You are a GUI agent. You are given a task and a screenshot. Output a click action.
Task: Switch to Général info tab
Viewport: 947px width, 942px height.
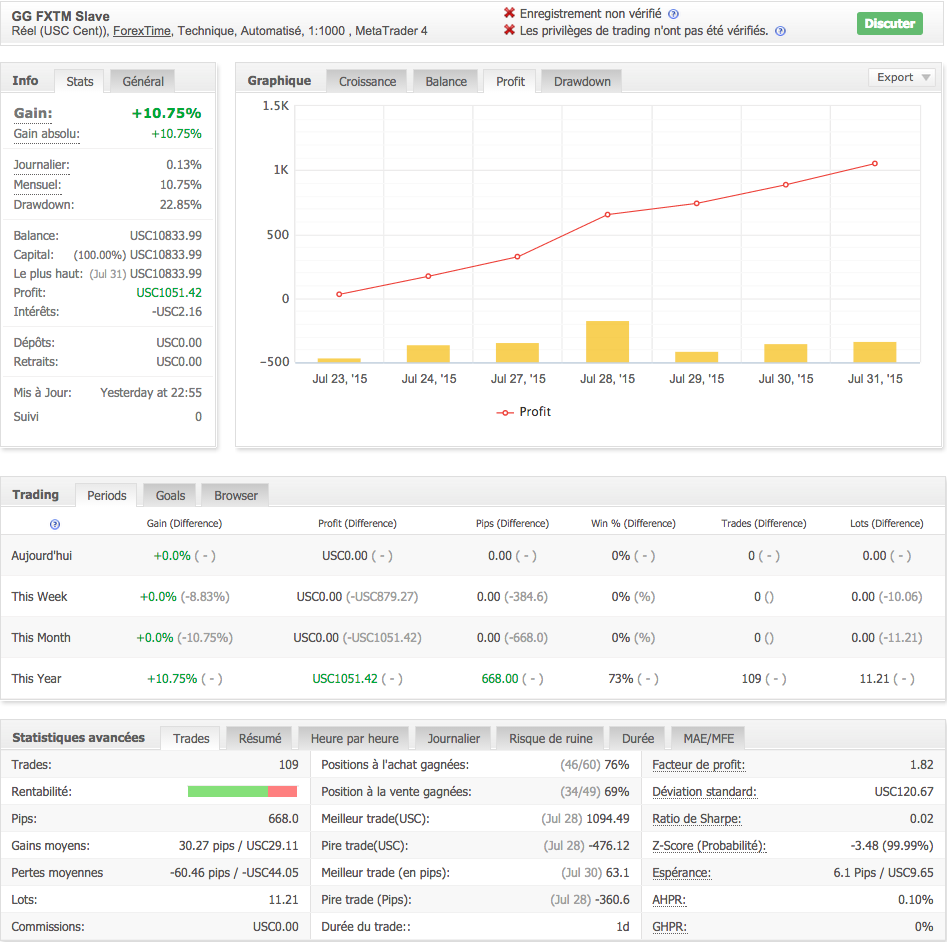pos(143,80)
